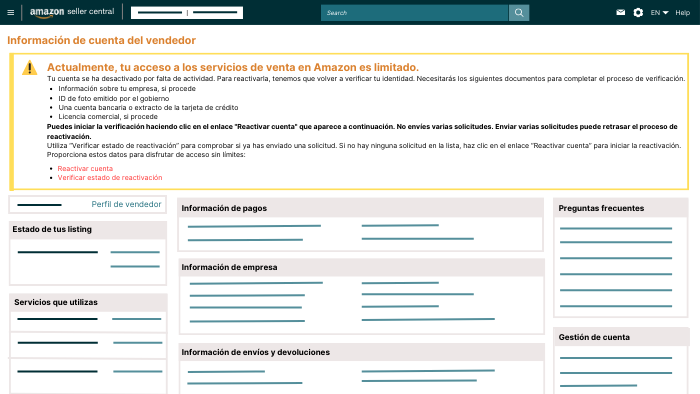
Task: Focus the Search input field
Action: [x=414, y=12]
